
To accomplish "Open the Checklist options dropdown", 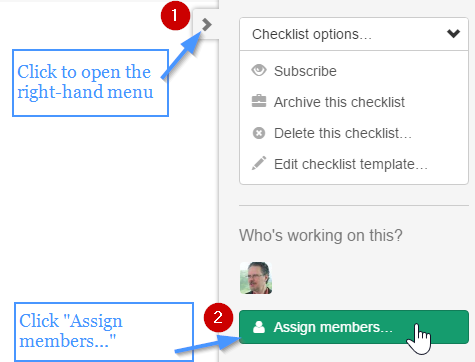I will 354,34.
